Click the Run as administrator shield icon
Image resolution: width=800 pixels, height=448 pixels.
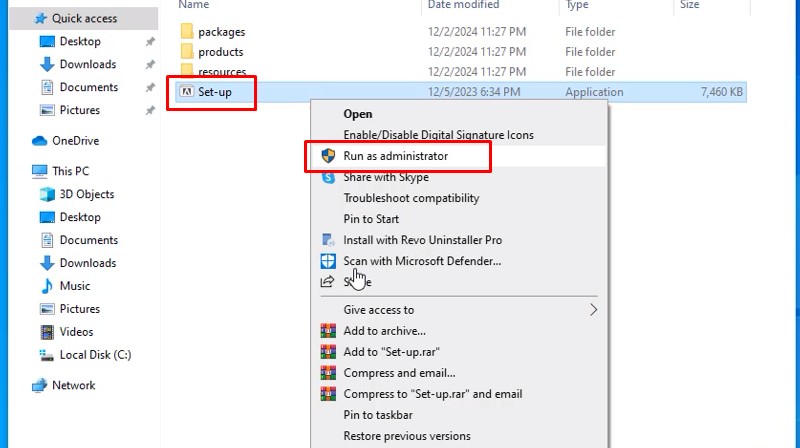(327, 156)
